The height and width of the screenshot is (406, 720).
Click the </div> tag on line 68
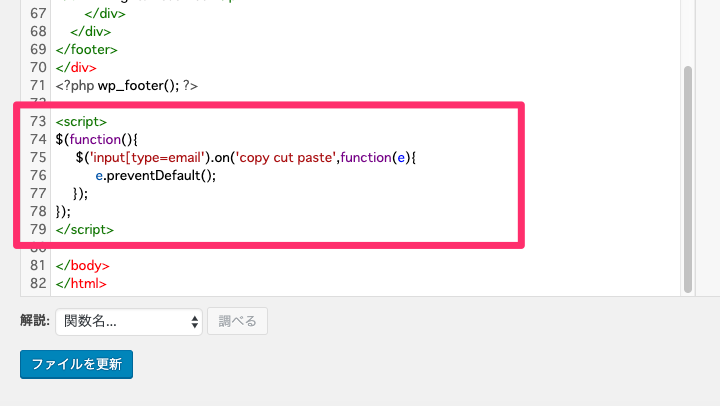tap(90, 32)
